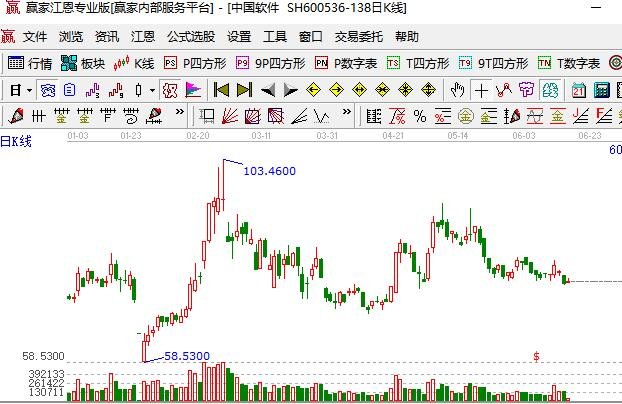Viewport: 622px width, 404px height.
Task: Select the hand pan tool
Action: point(457,90)
